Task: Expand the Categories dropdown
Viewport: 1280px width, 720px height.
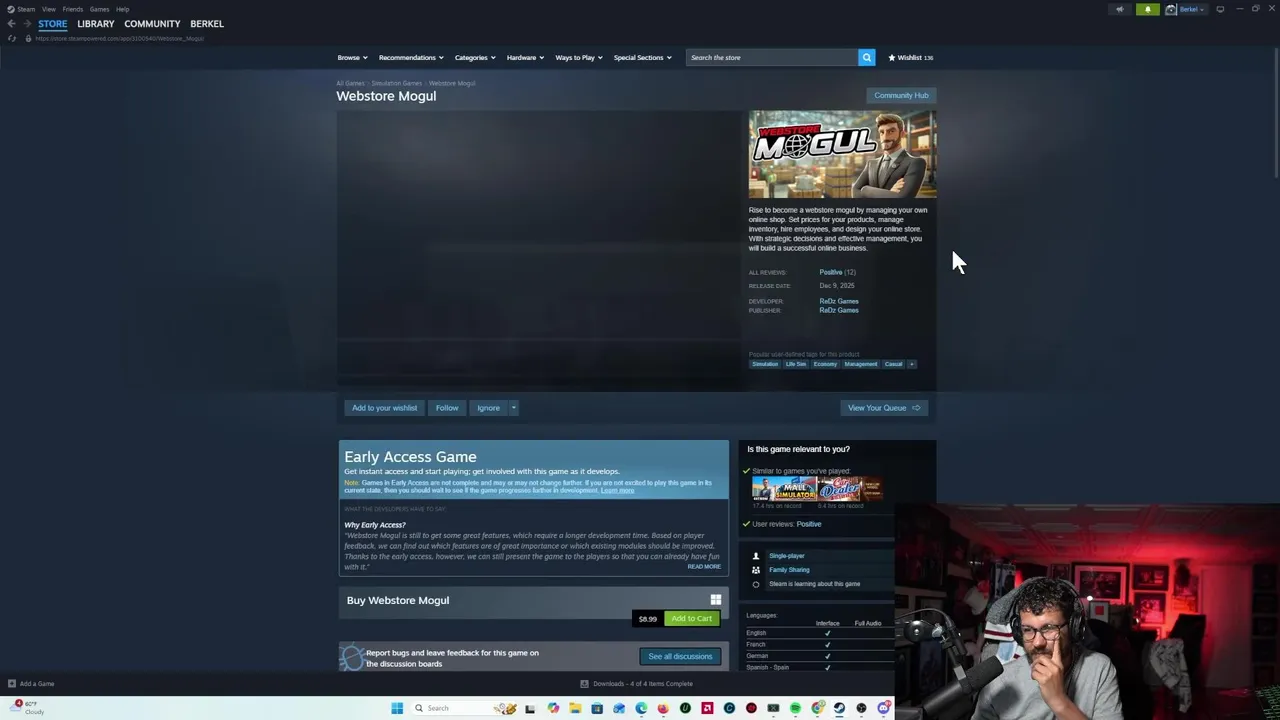Action: [x=475, y=57]
